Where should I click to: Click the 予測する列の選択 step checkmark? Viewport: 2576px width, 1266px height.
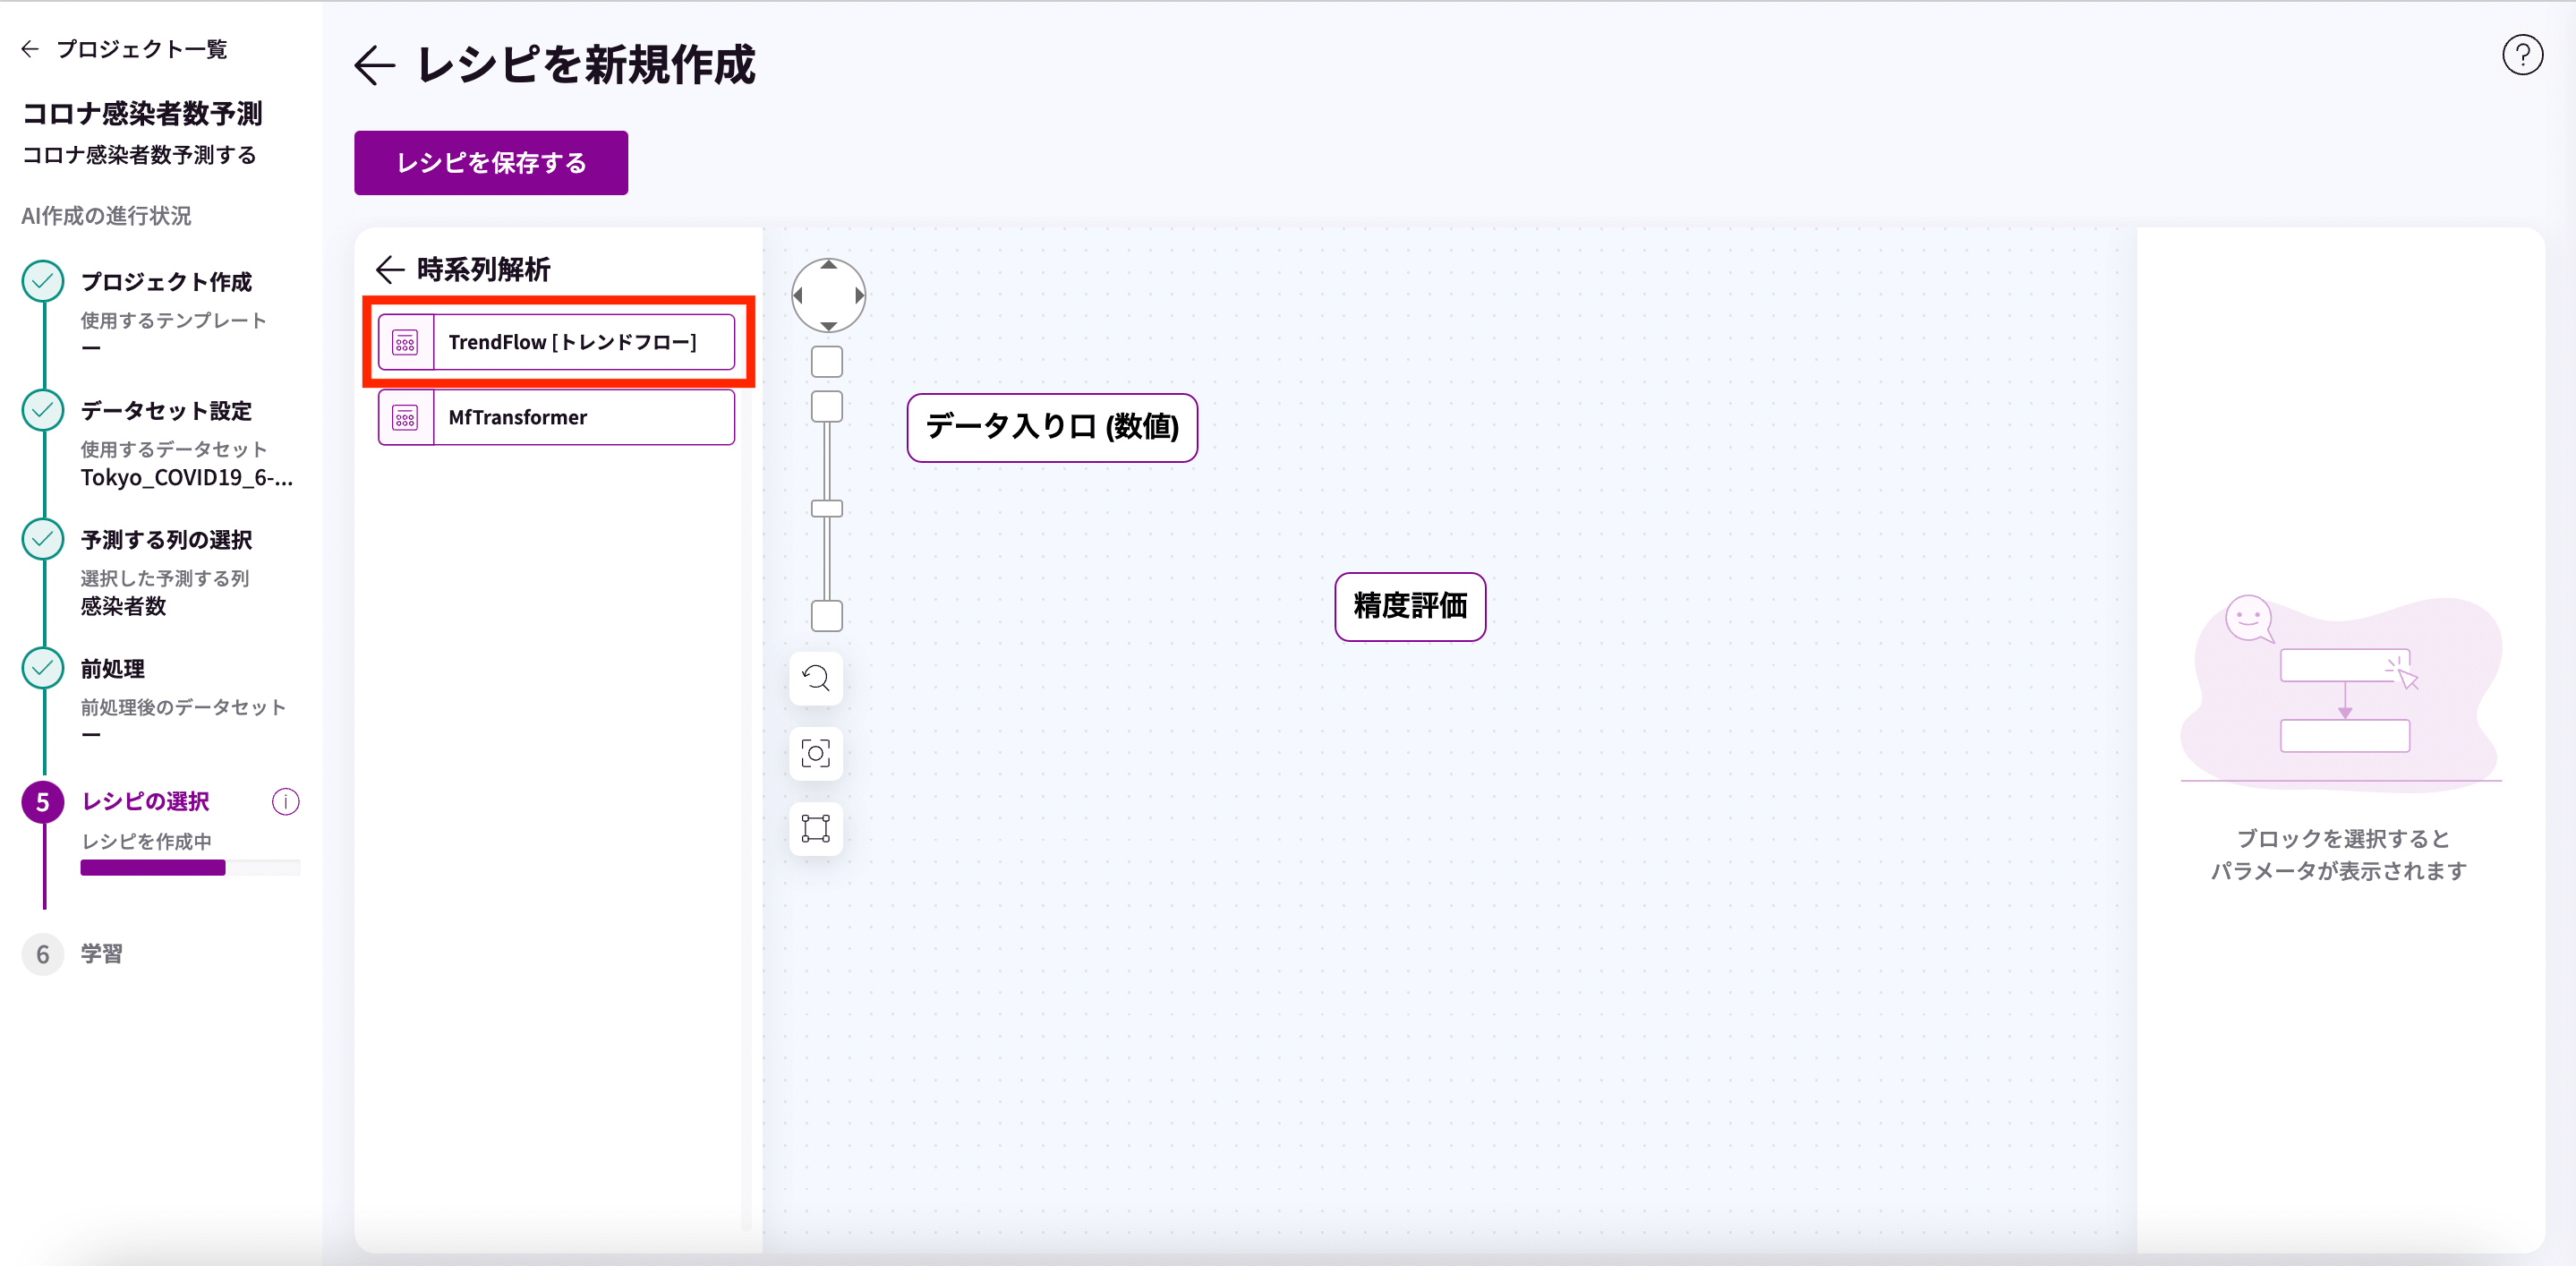(x=43, y=540)
